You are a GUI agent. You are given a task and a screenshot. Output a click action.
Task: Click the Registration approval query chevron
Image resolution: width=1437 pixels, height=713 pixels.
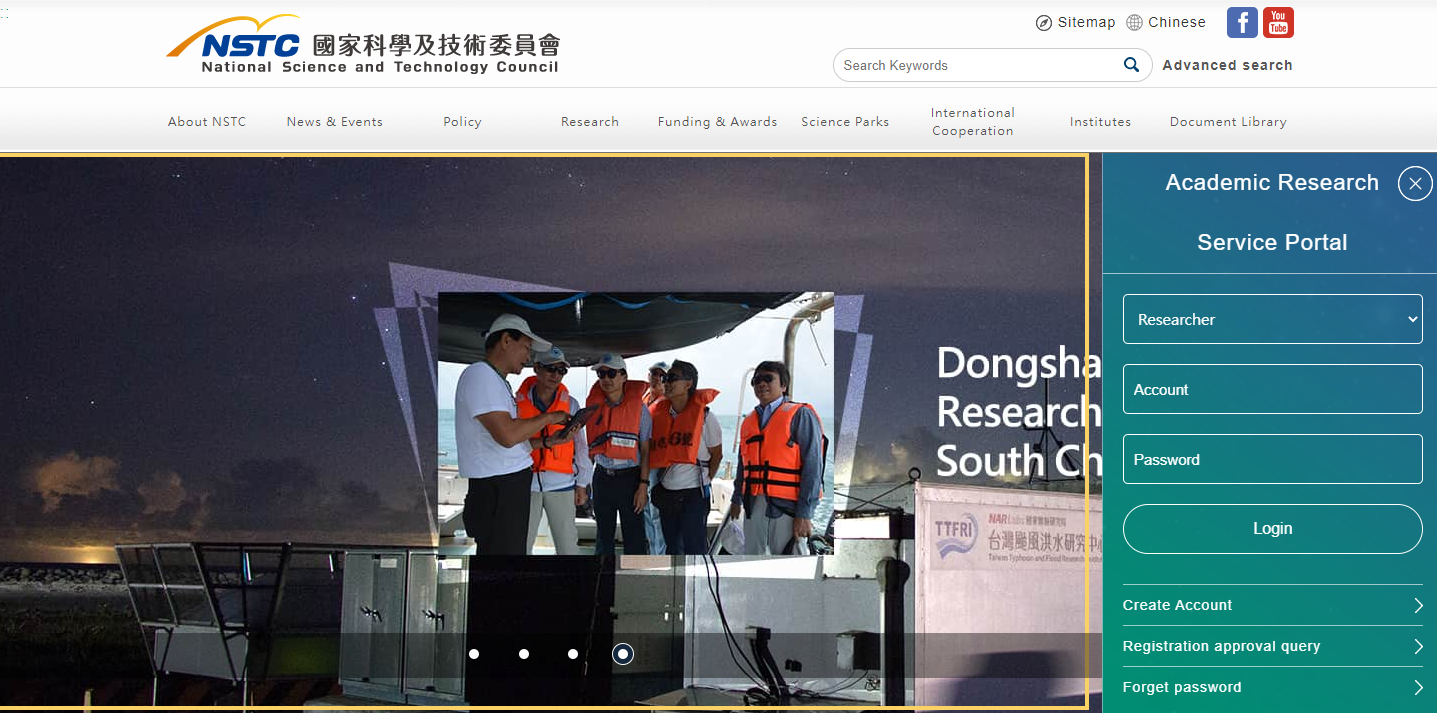1418,646
